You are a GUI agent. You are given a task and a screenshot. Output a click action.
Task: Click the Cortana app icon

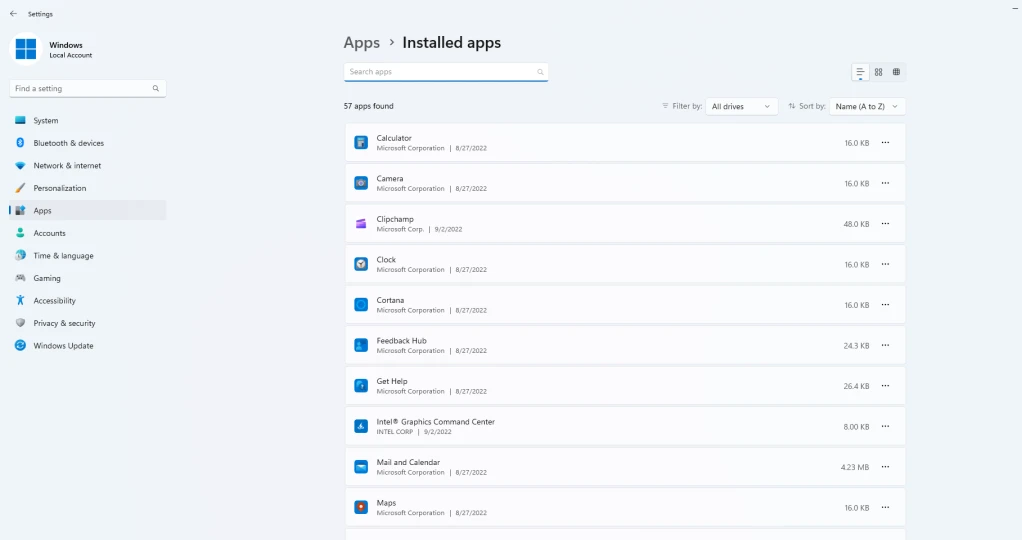point(361,305)
